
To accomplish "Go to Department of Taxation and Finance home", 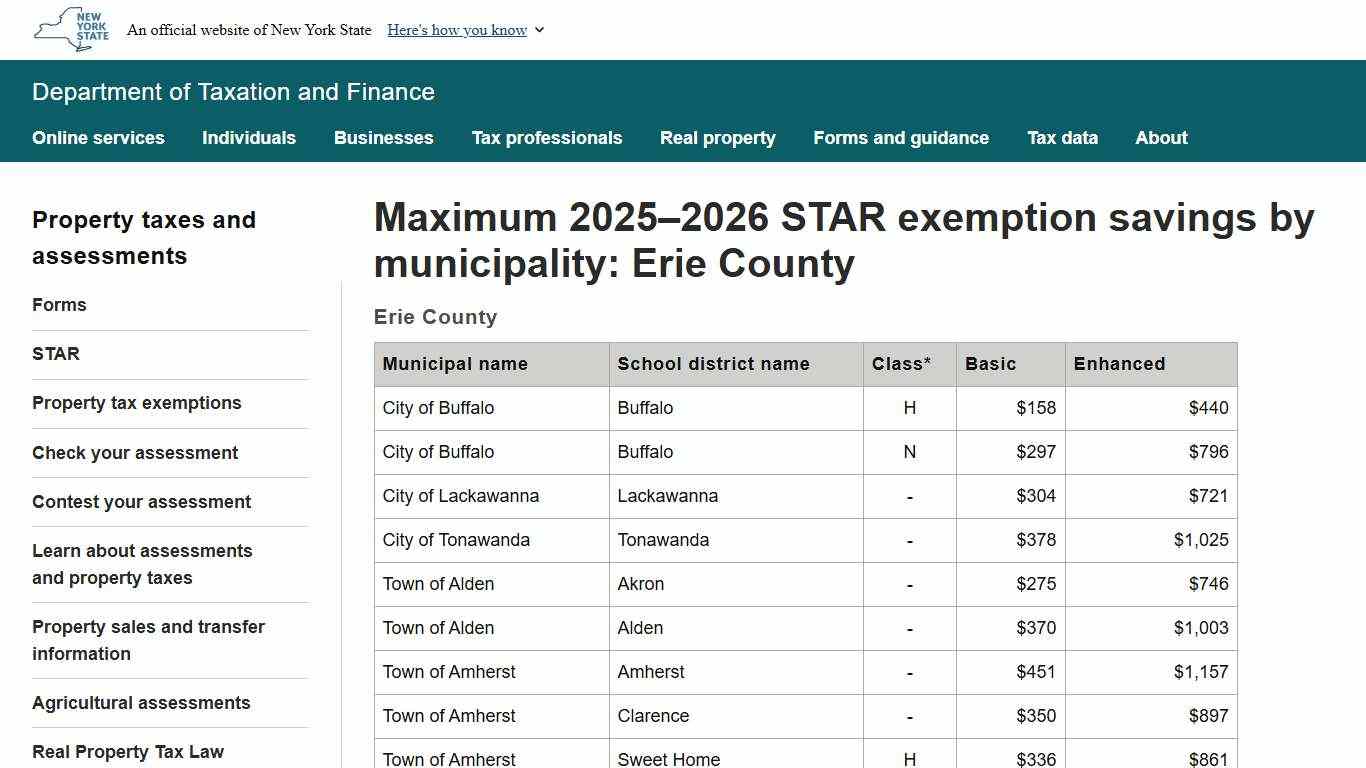I will point(233,92).
